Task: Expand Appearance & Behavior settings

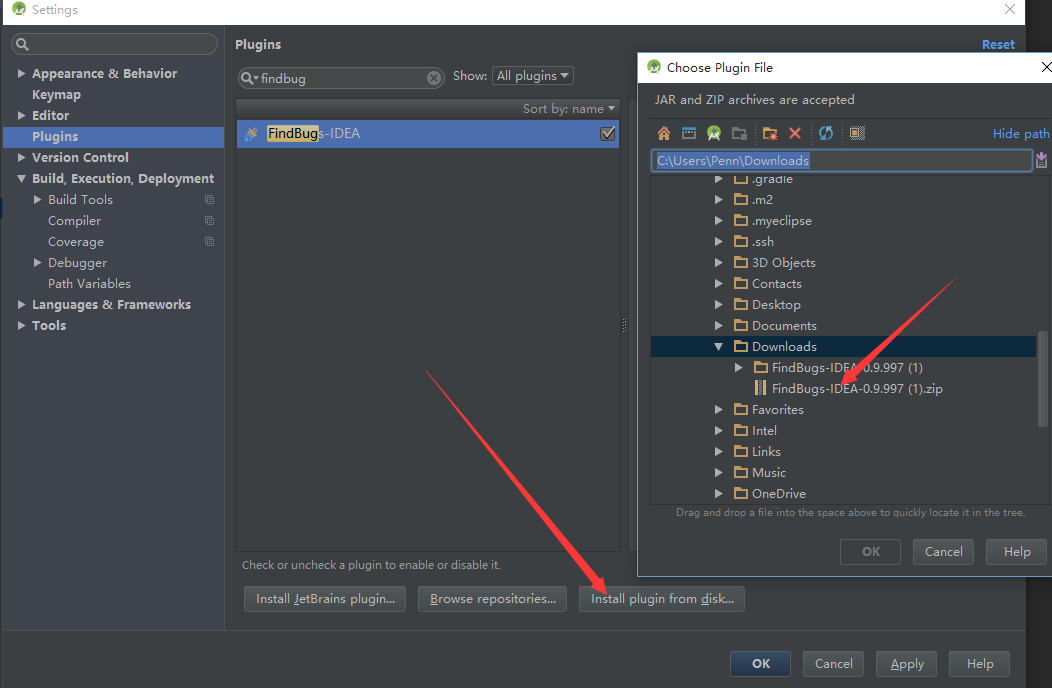Action: click(x=21, y=73)
